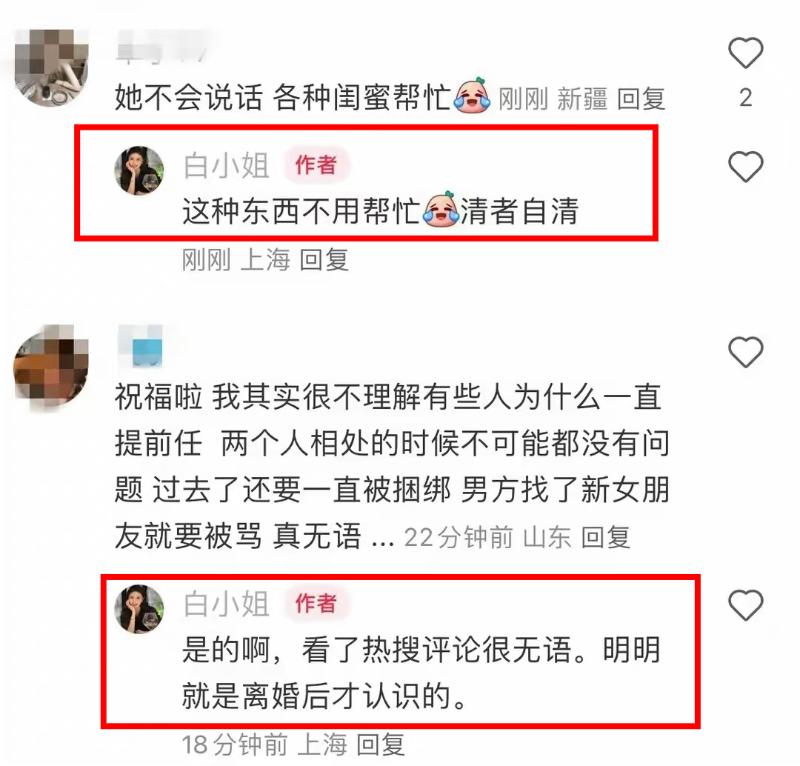This screenshot has width=800, height=766.
Task: Tap 作者 badge on the 清者自清 reply
Action: [316, 165]
